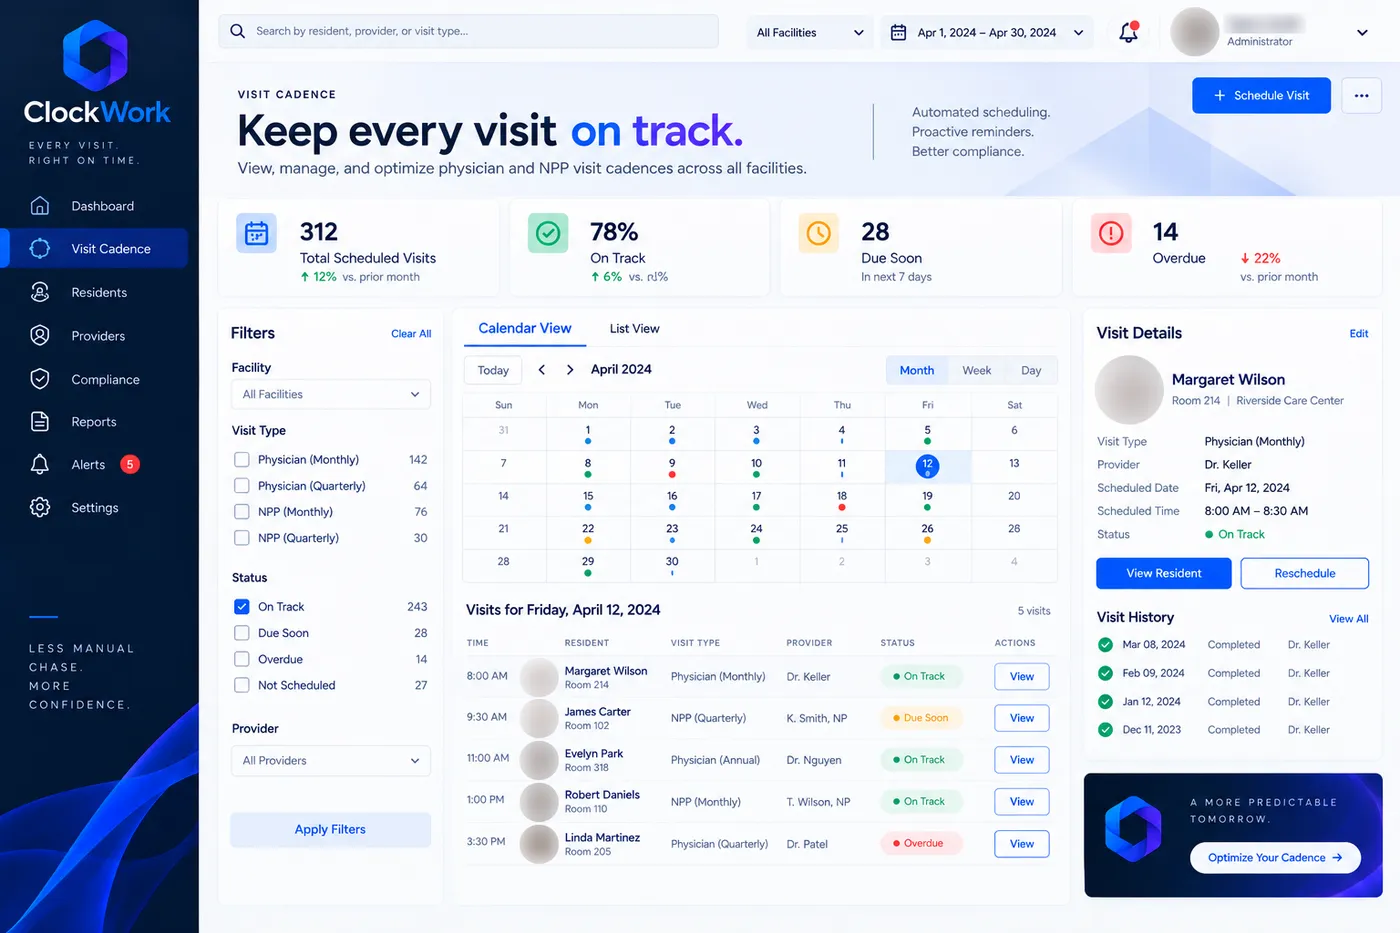Click the search input field
Image resolution: width=1400 pixels, height=933 pixels.
pos(468,31)
